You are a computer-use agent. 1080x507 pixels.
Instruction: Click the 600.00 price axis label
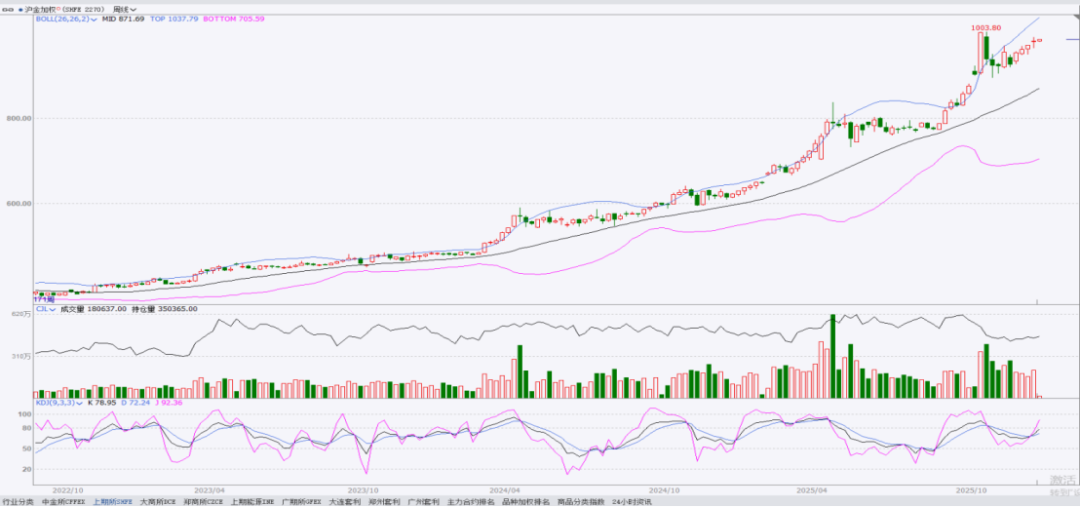(x=17, y=204)
